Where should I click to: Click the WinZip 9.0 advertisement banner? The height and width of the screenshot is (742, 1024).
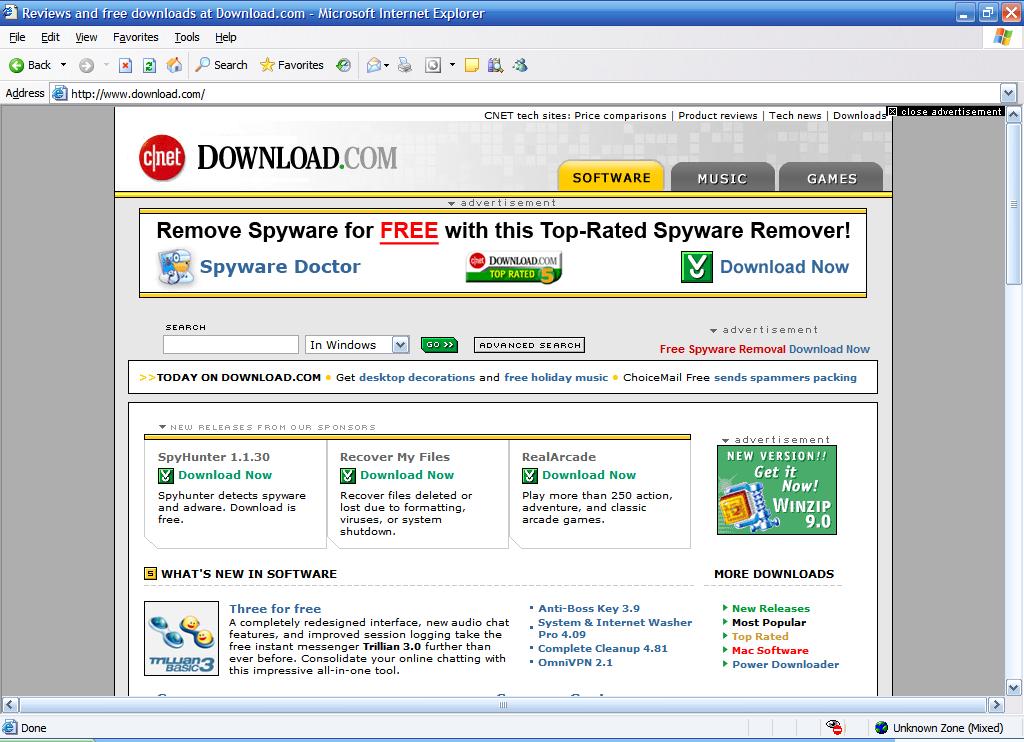tap(776, 490)
